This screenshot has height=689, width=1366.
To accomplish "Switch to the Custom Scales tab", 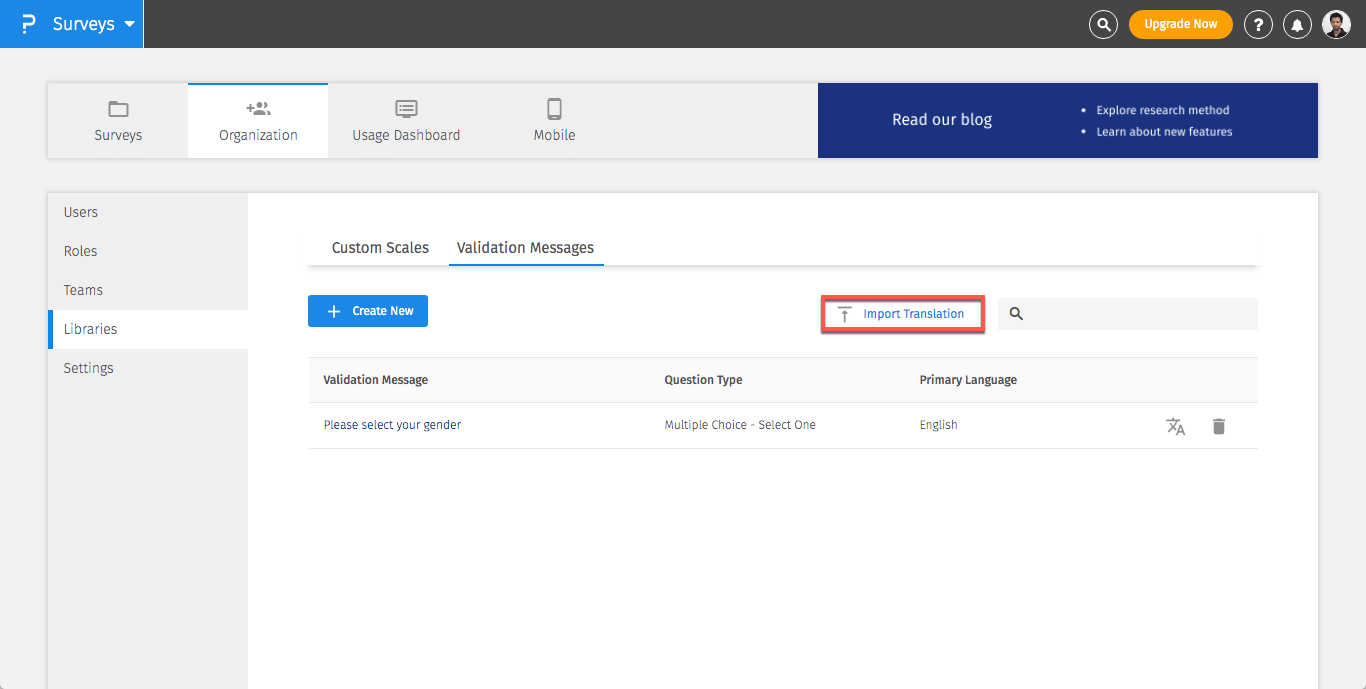I will pyautogui.click(x=380, y=248).
